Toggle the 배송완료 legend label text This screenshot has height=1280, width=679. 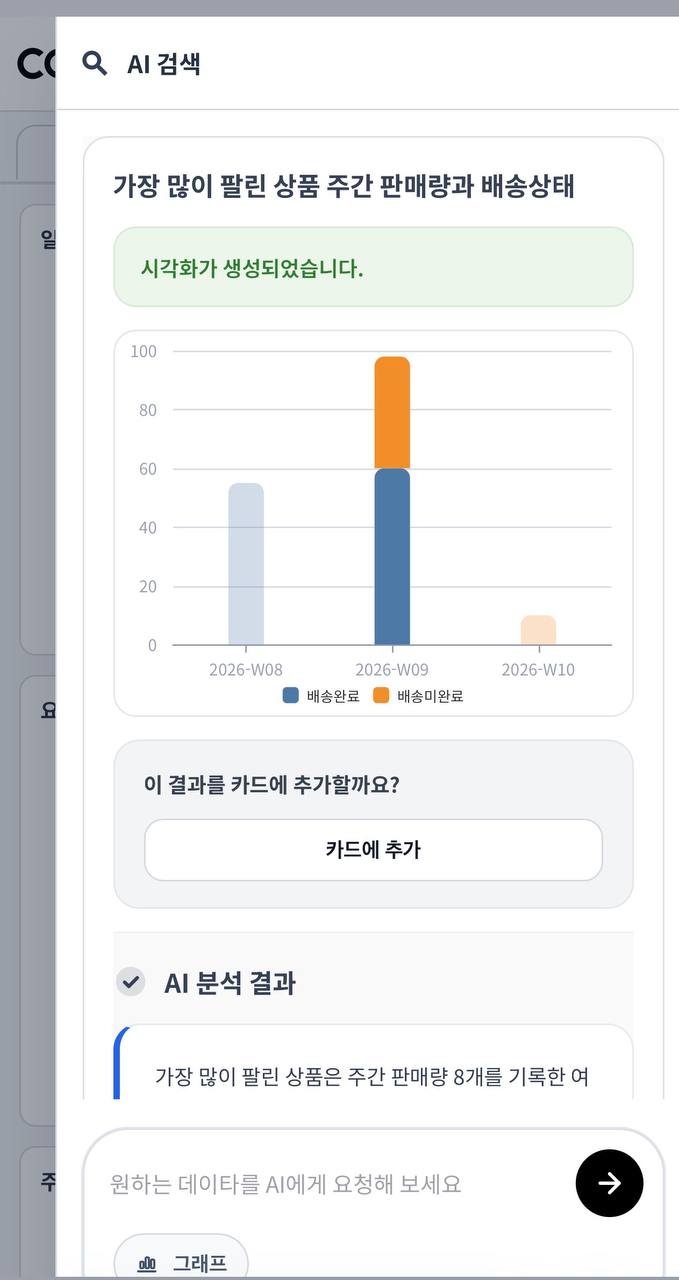[x=333, y=696]
